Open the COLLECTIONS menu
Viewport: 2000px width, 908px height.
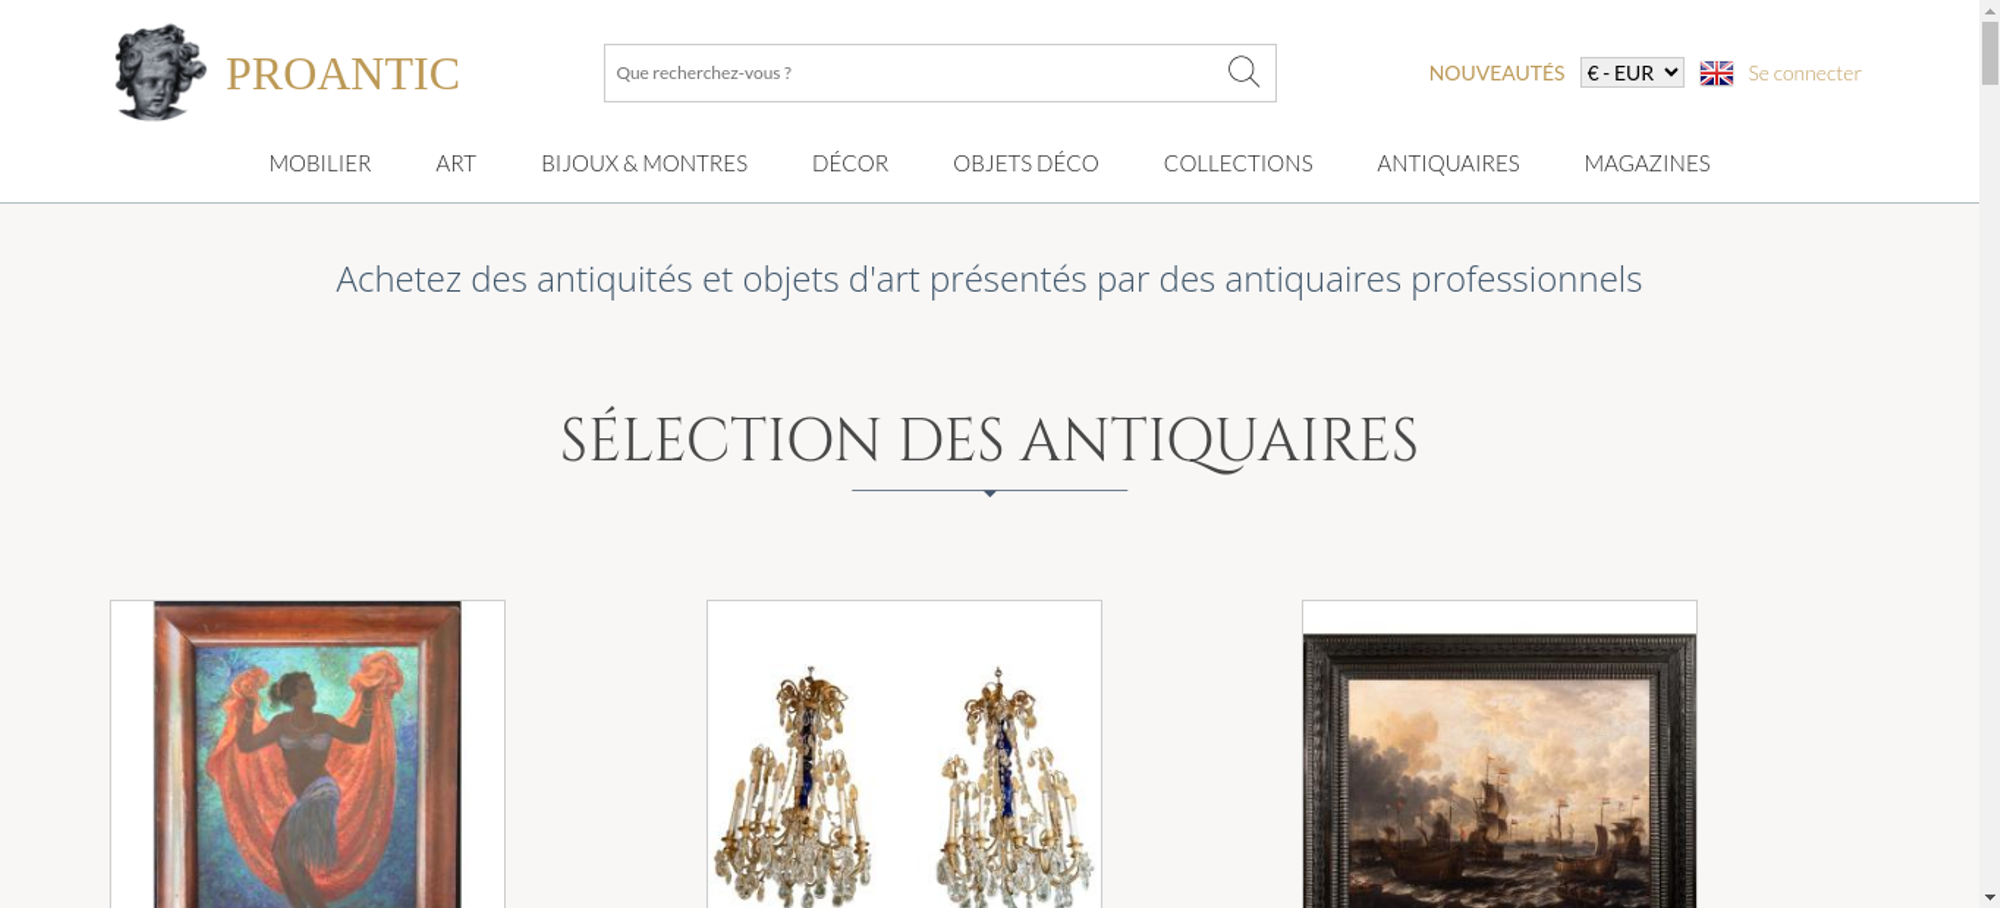(1238, 163)
